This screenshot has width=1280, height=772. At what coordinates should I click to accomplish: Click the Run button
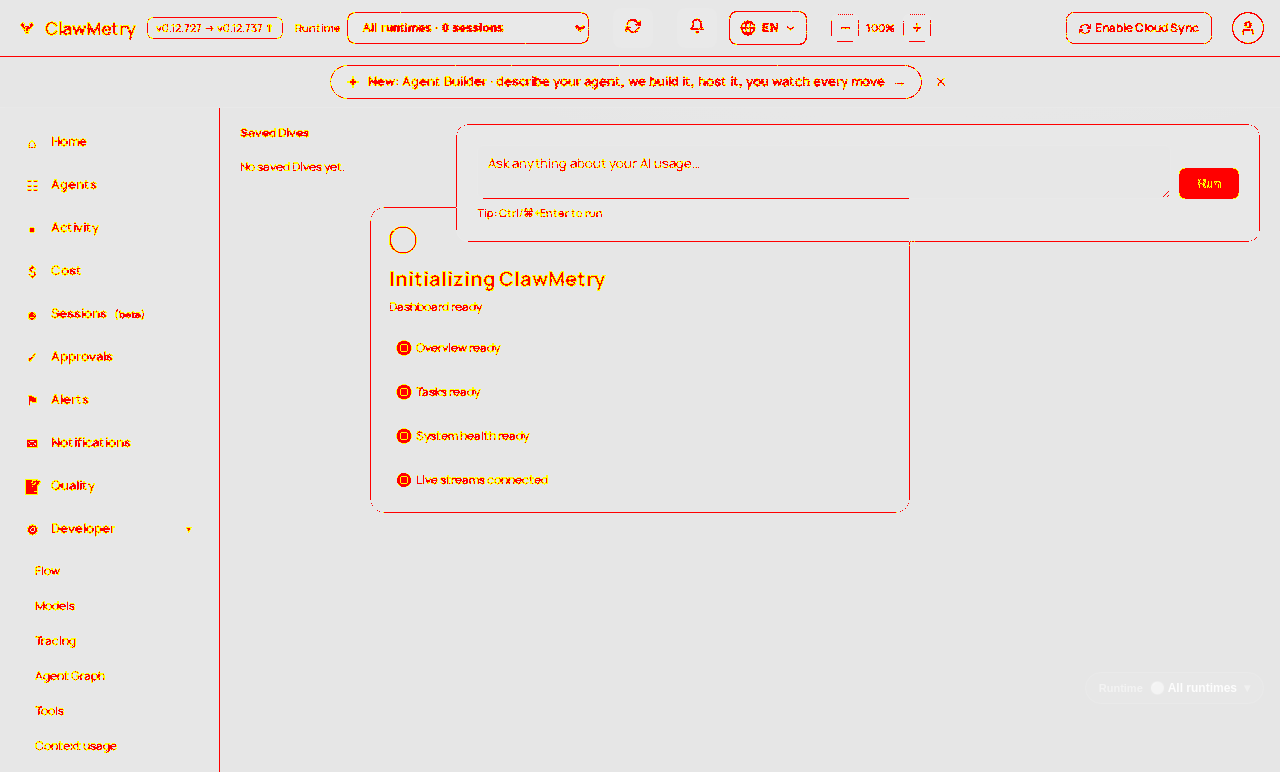point(1209,184)
